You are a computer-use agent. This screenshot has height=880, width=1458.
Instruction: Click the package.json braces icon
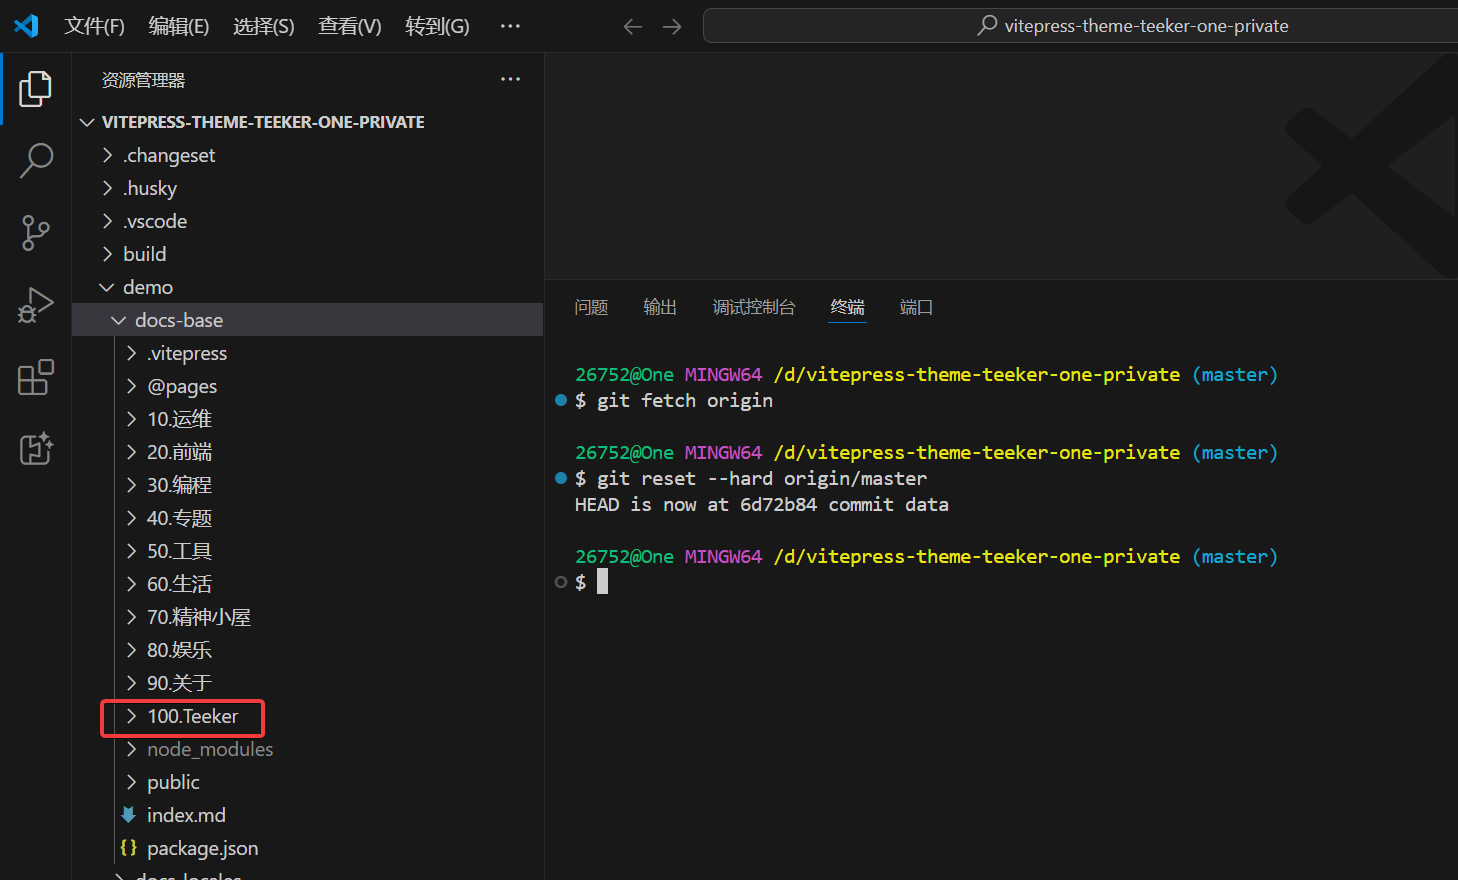(x=128, y=848)
